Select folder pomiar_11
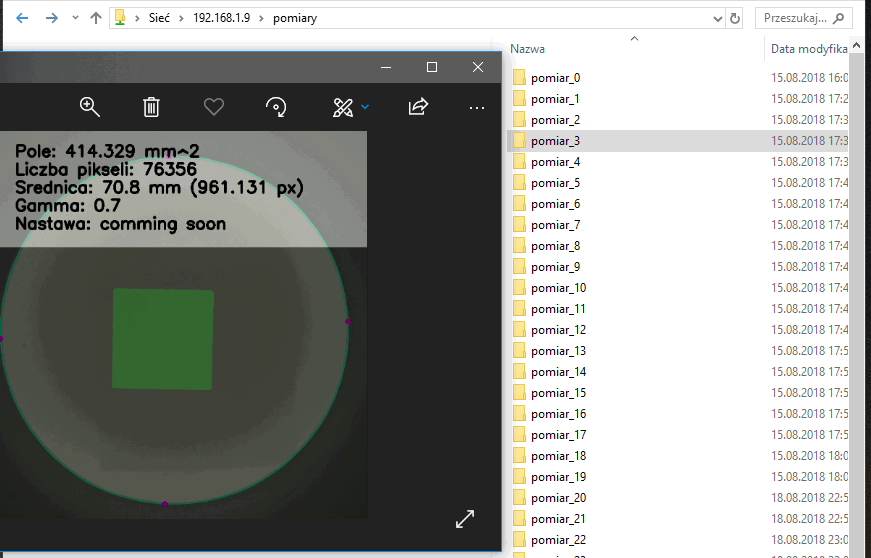871x558 pixels. 558,309
